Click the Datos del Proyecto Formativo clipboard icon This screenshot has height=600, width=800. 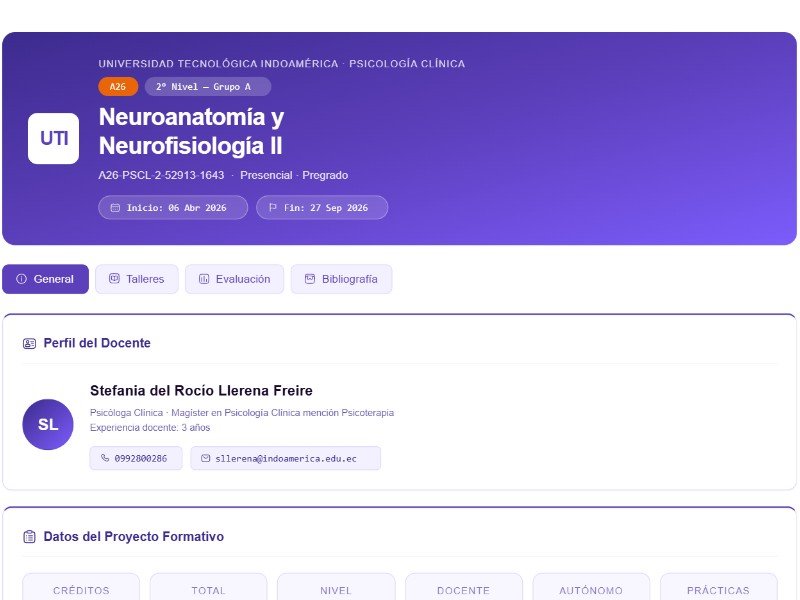(29, 537)
